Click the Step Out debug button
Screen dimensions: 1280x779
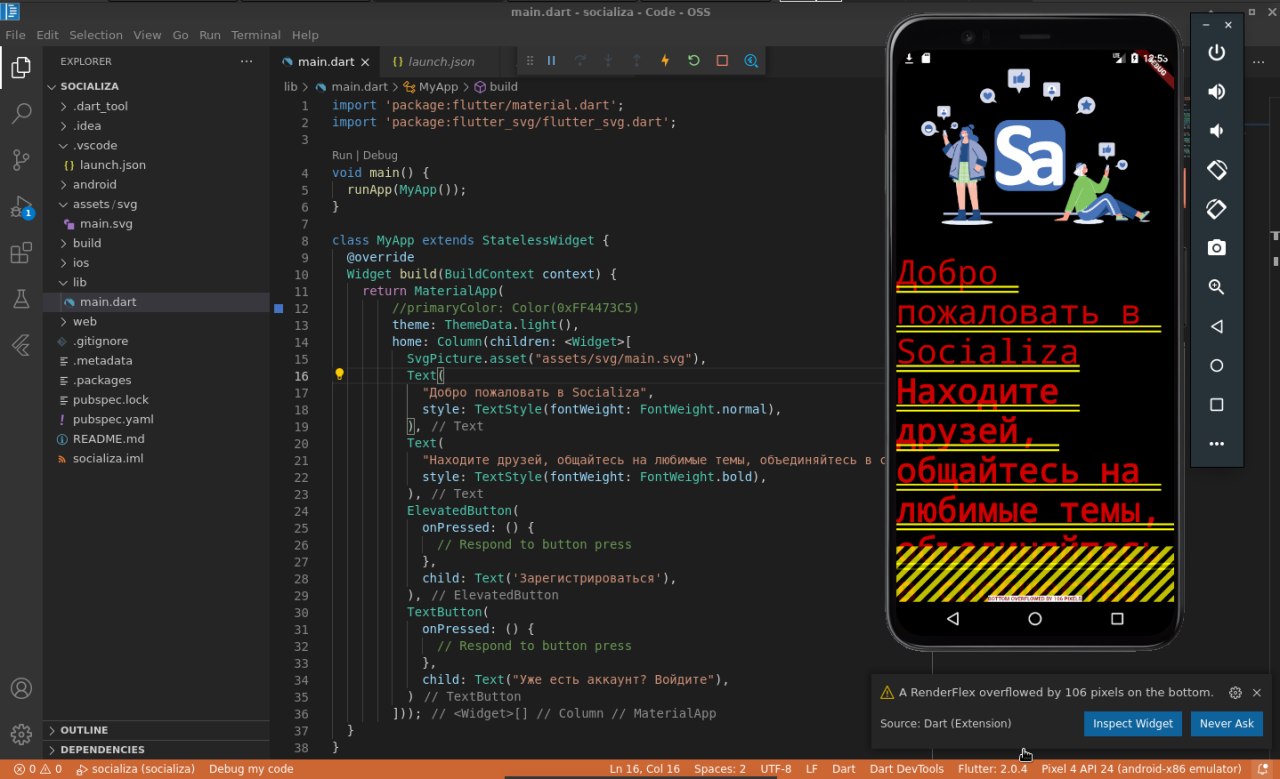637,61
